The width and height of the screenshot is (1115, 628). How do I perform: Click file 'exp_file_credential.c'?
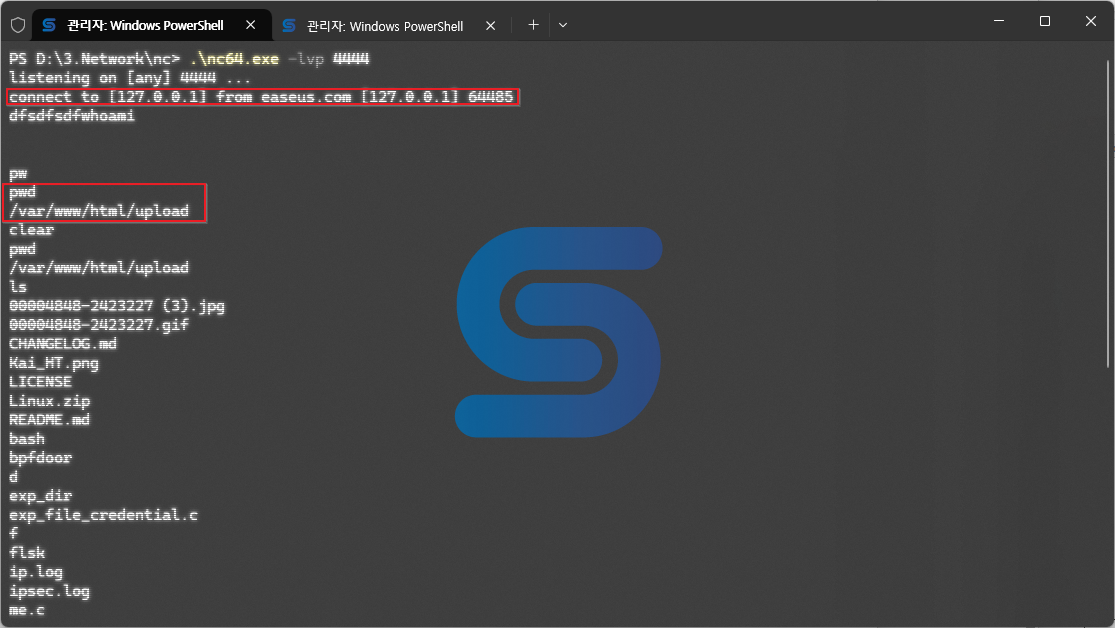[x=103, y=515]
